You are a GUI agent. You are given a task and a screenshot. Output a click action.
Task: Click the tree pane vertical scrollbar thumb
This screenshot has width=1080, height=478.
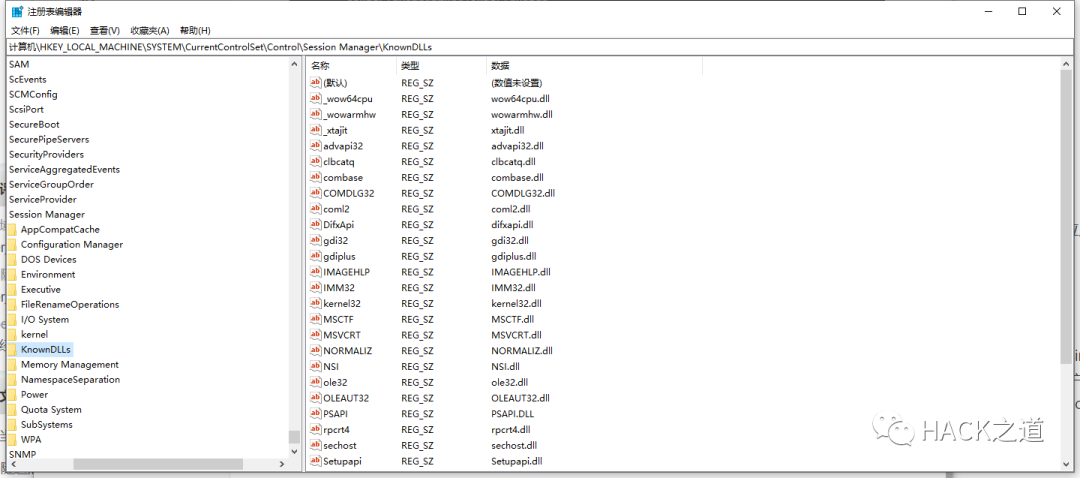294,437
